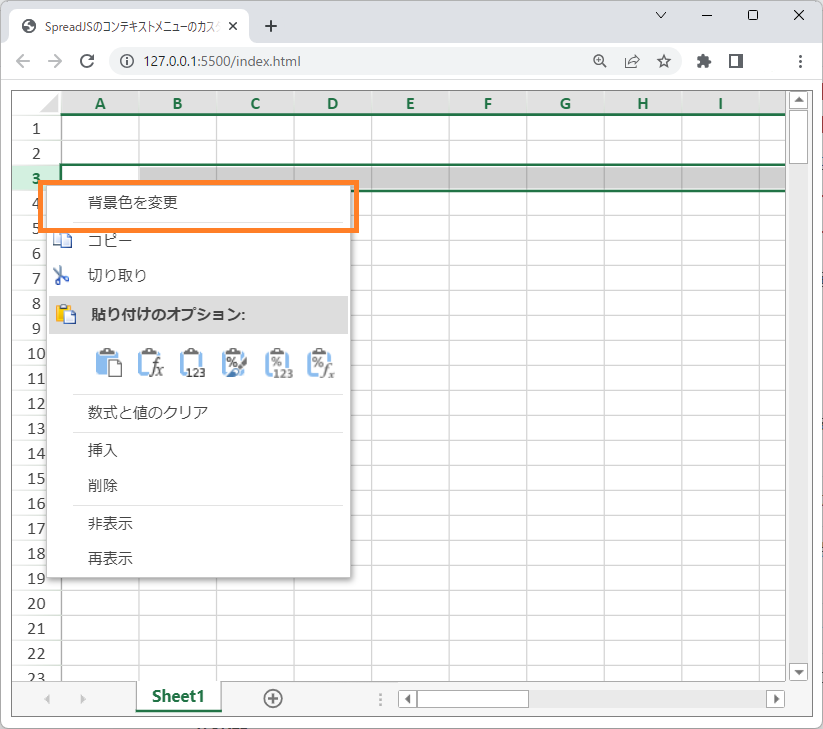Click previous sheet navigation arrow

(47, 699)
